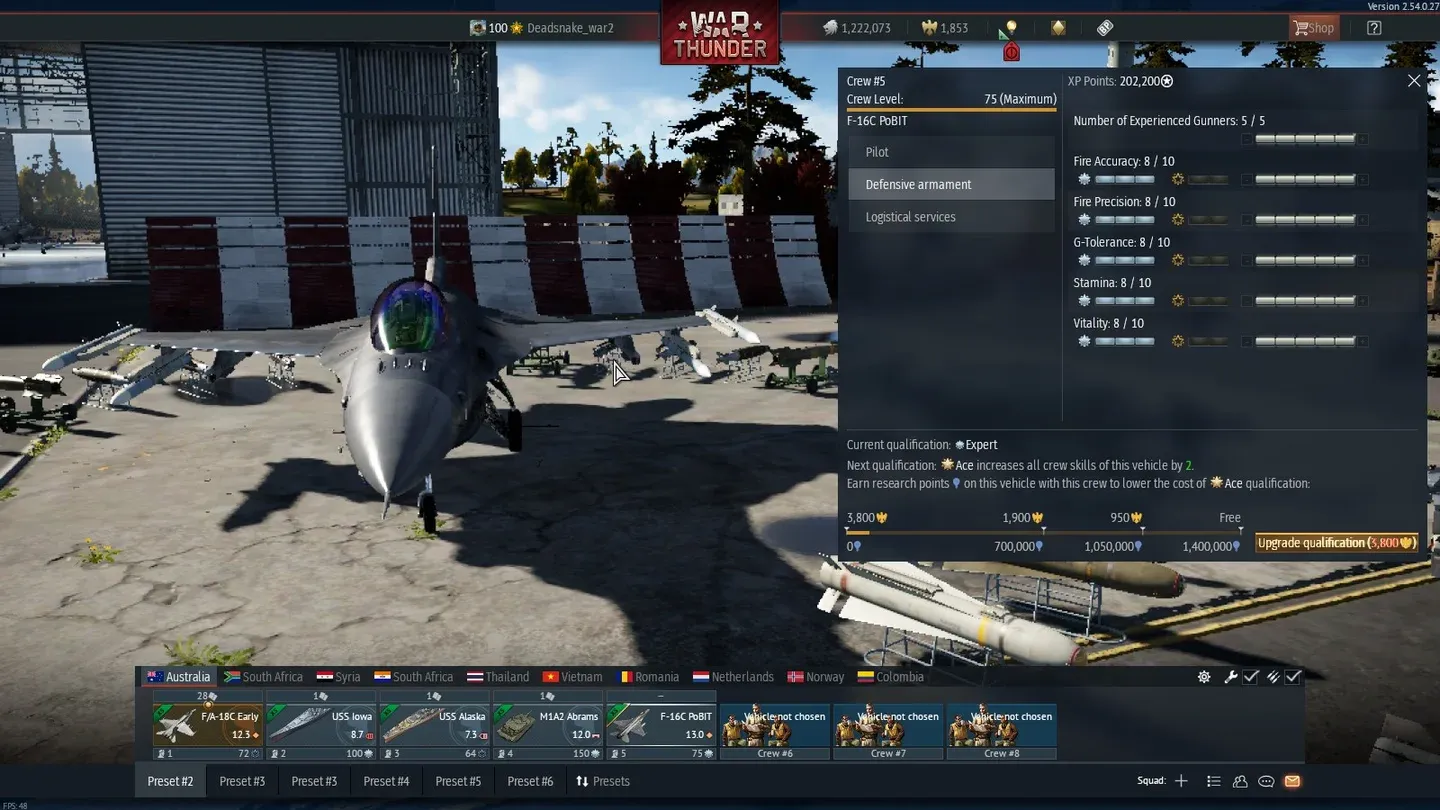Image resolution: width=1440 pixels, height=810 pixels.
Task: Open Golden Eagles balance 1,853
Action: pos(945,28)
